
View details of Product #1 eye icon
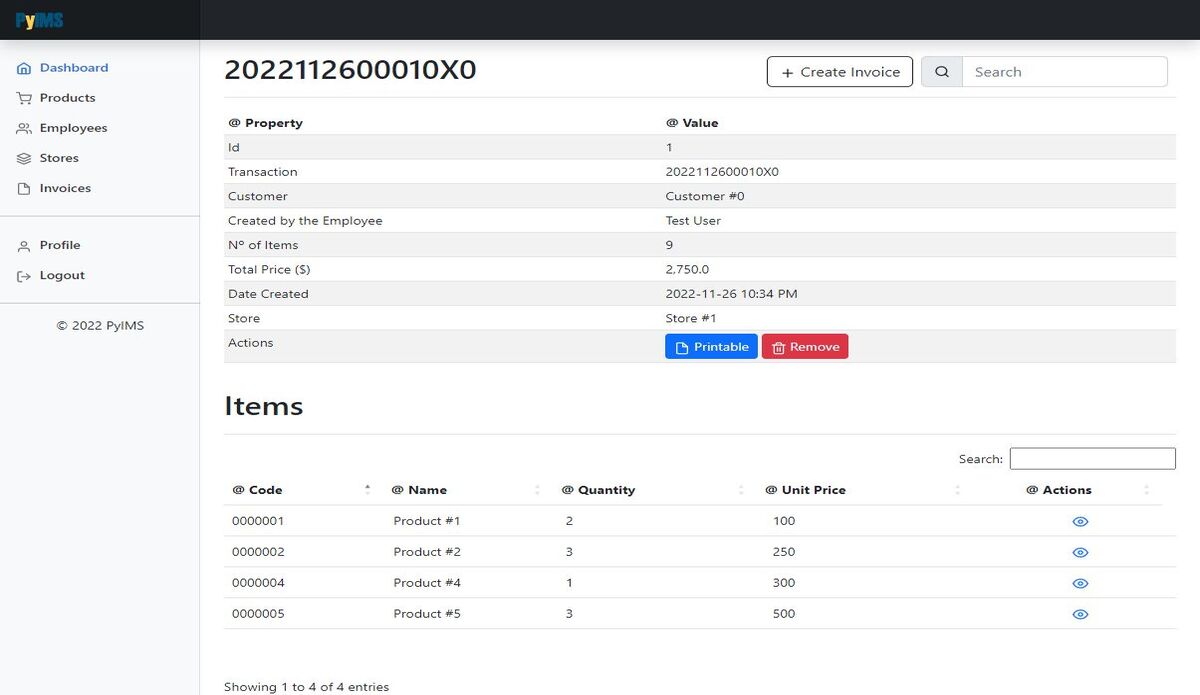click(1080, 522)
